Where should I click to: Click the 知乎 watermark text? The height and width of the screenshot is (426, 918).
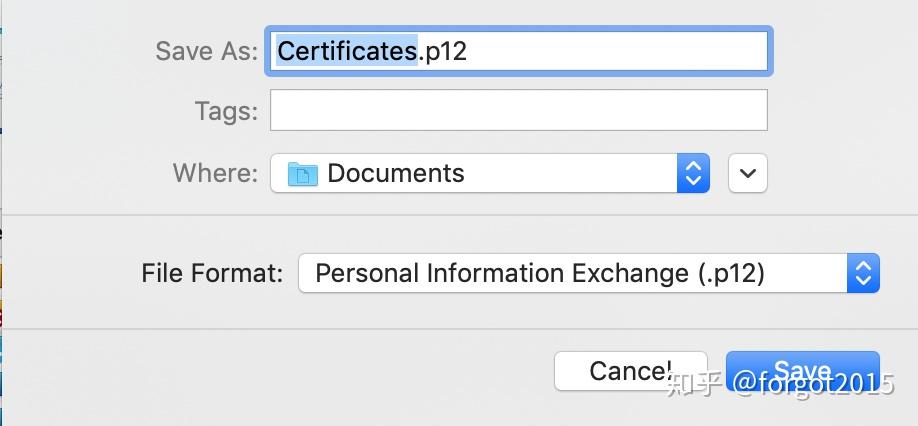(694, 383)
